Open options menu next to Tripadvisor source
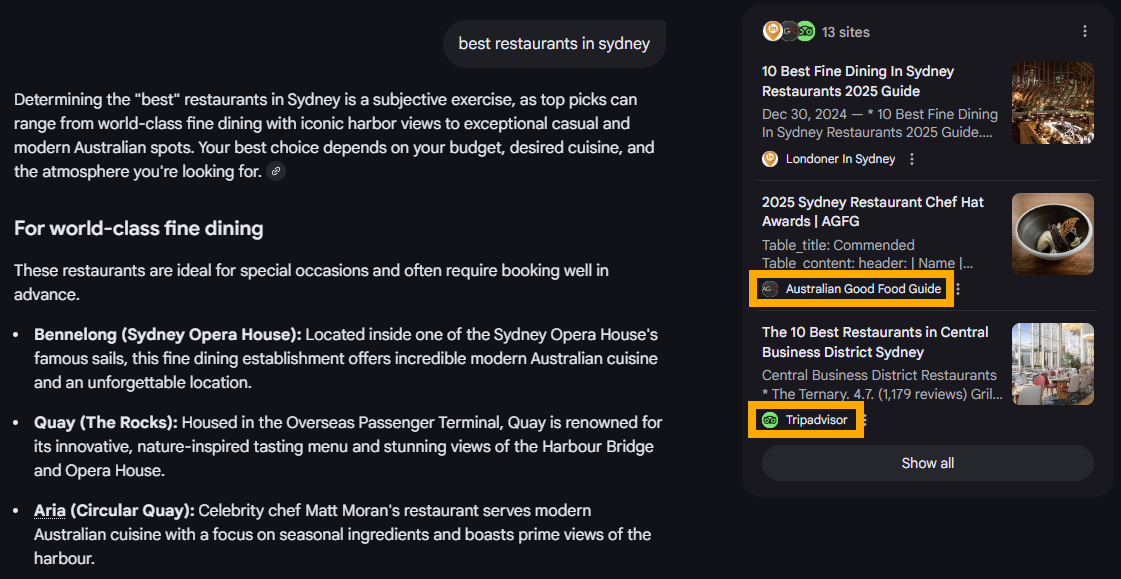The height and width of the screenshot is (579, 1121). coord(864,420)
